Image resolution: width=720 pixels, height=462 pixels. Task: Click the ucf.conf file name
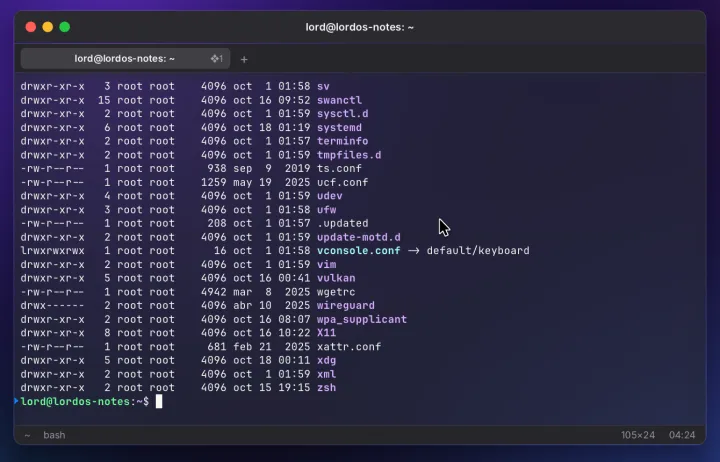343,182
